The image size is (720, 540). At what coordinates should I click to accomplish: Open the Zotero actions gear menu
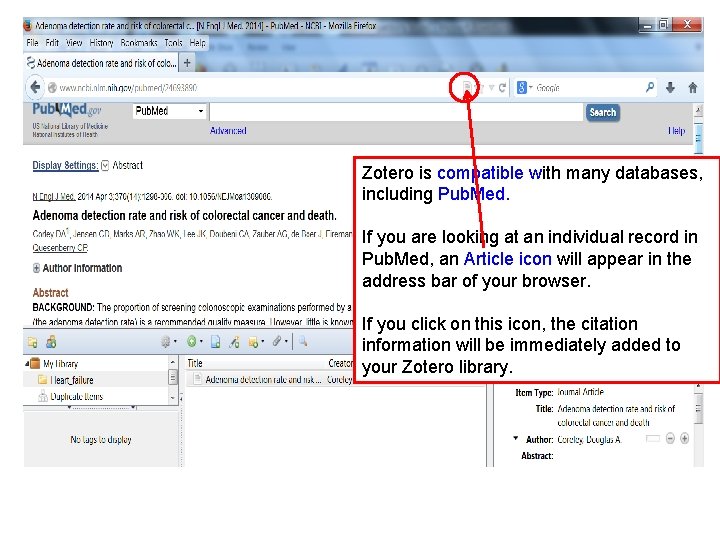(168, 342)
